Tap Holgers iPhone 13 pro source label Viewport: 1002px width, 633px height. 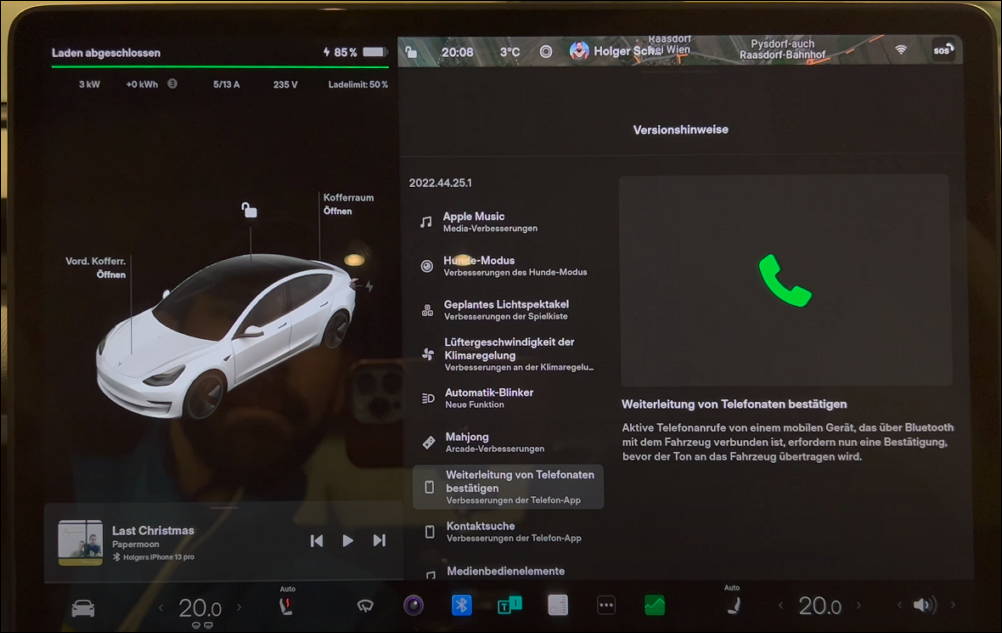tap(158, 557)
